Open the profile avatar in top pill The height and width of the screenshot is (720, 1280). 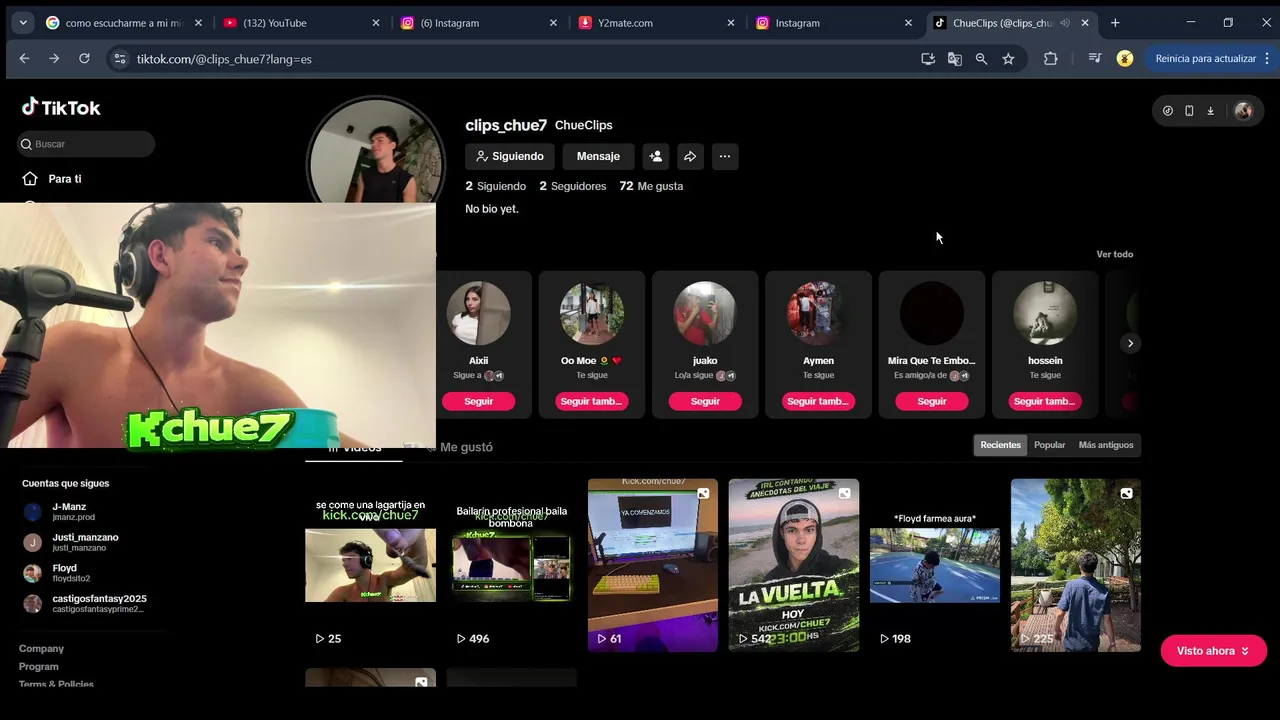(x=1243, y=111)
